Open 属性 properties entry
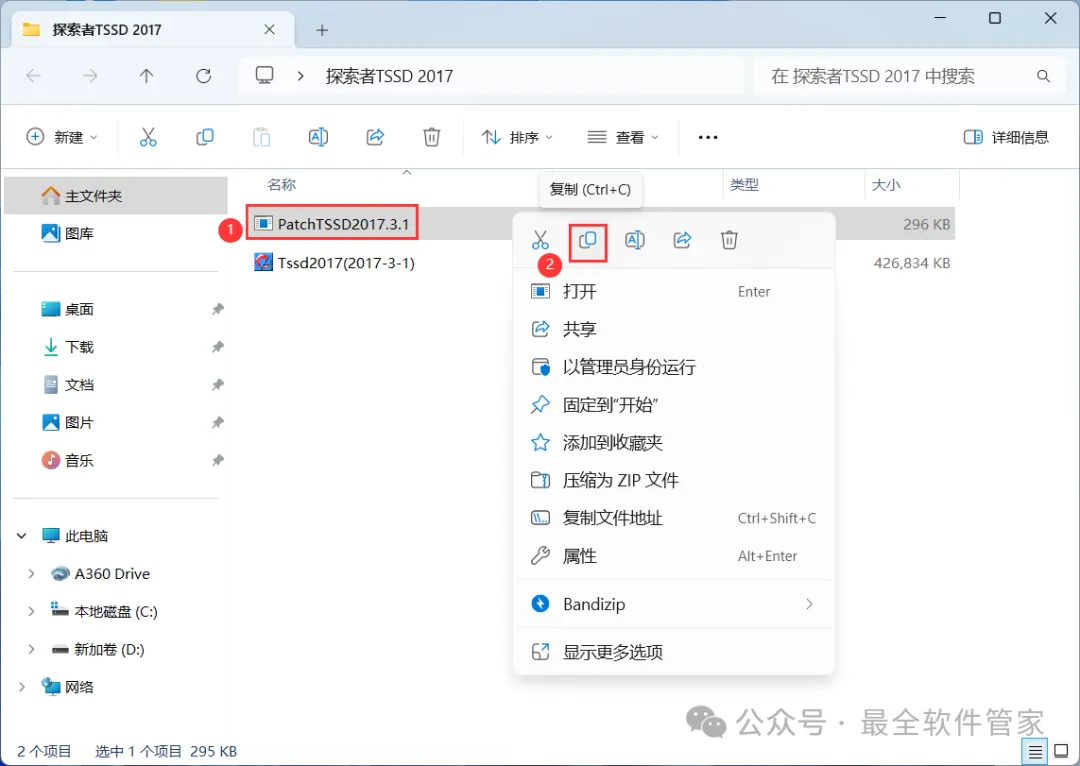 click(x=674, y=556)
